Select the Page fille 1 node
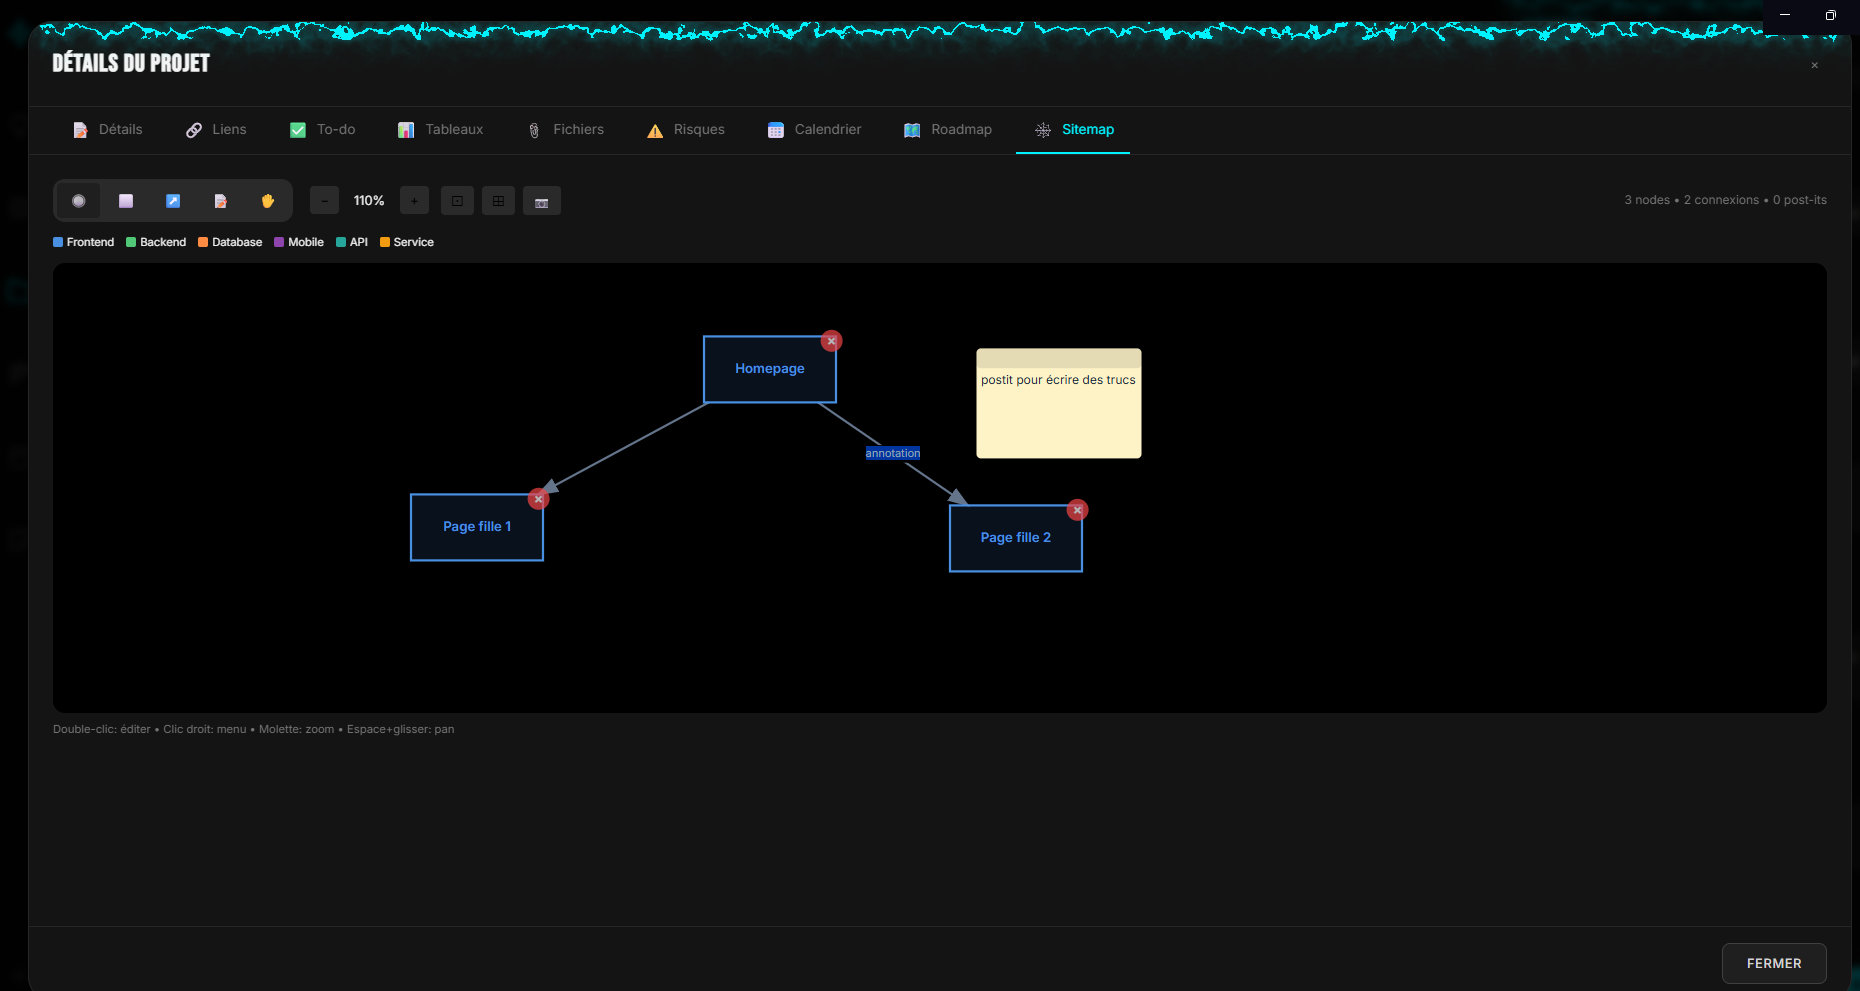Screen dimensions: 1860x991 click(x=477, y=527)
